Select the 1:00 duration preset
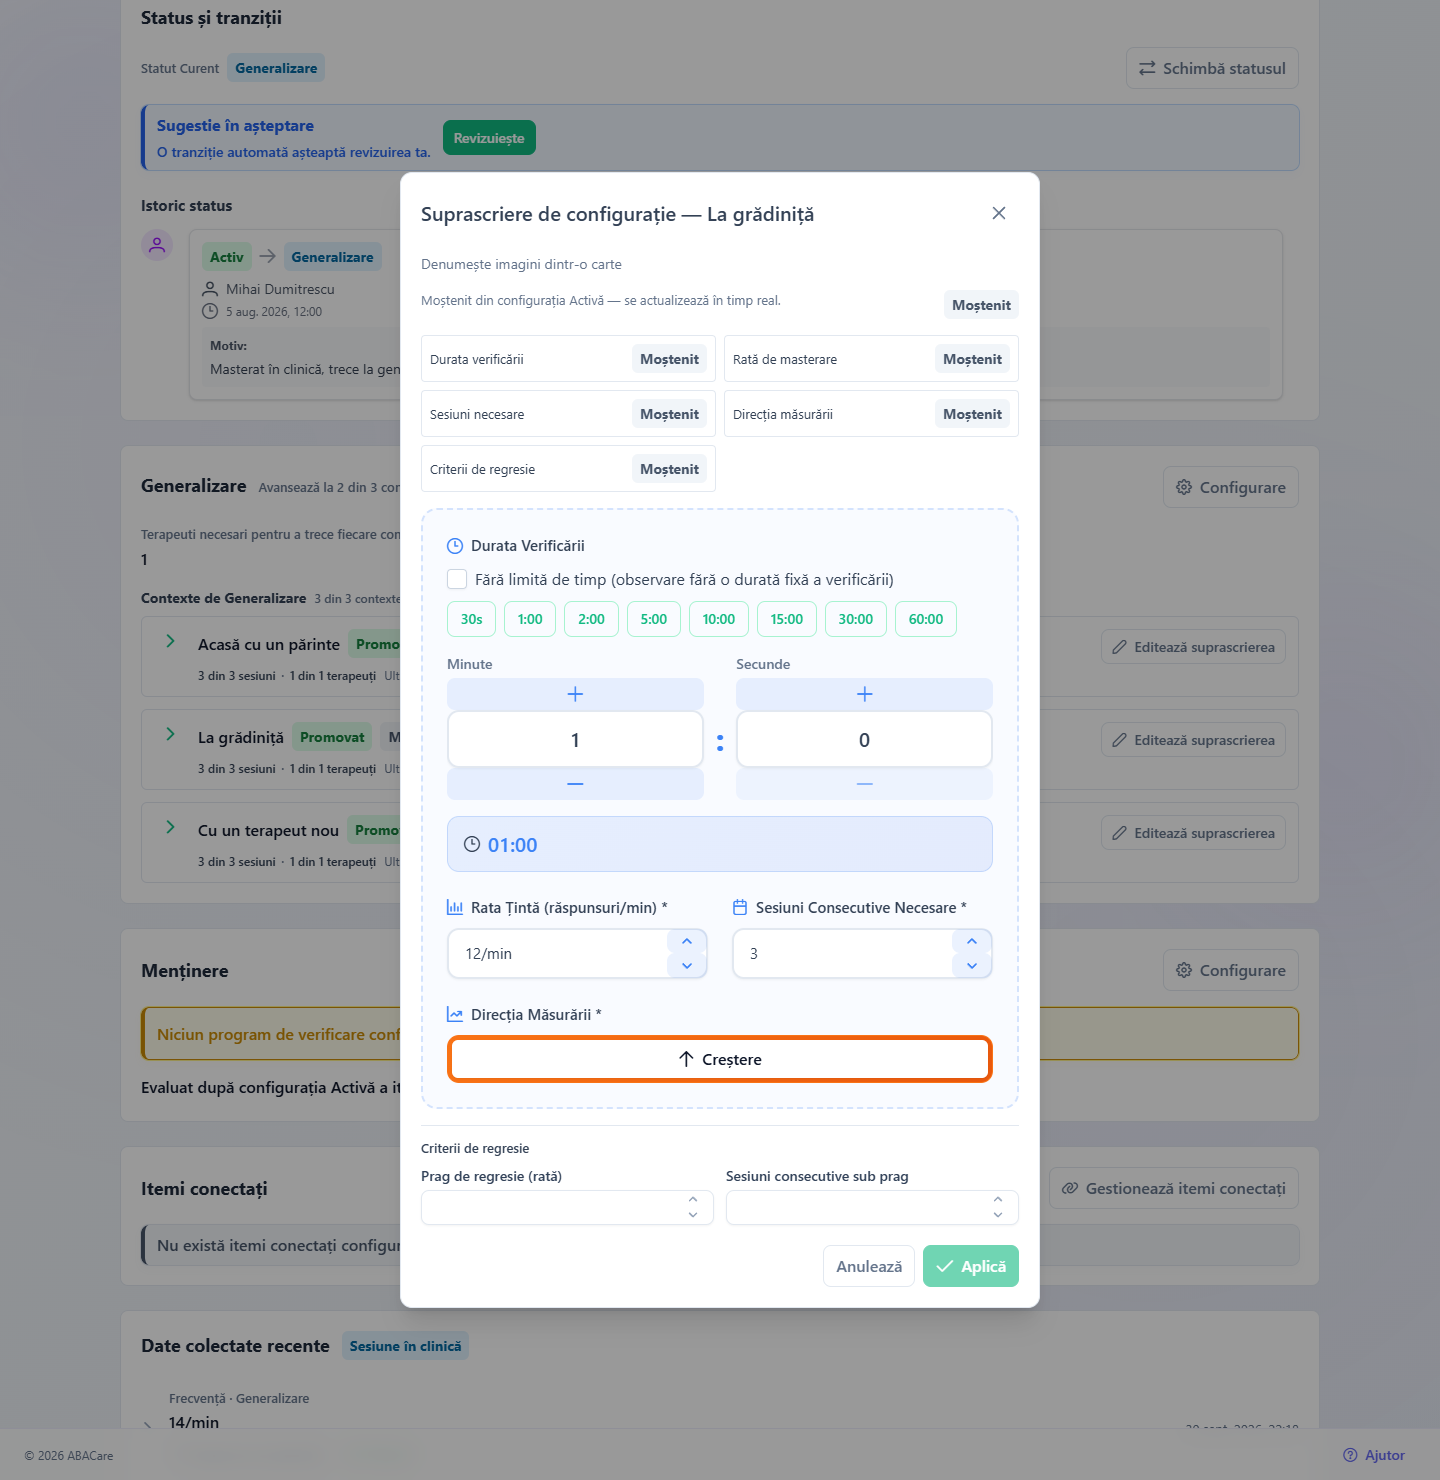Image resolution: width=1440 pixels, height=1480 pixels. 530,619
